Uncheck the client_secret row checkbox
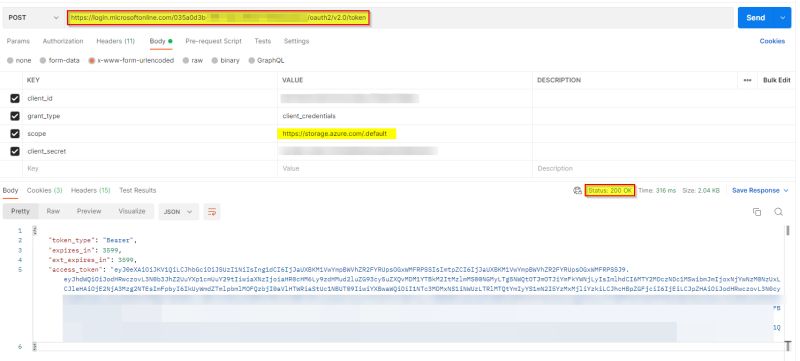Screen dimensions: 800x361 15,151
